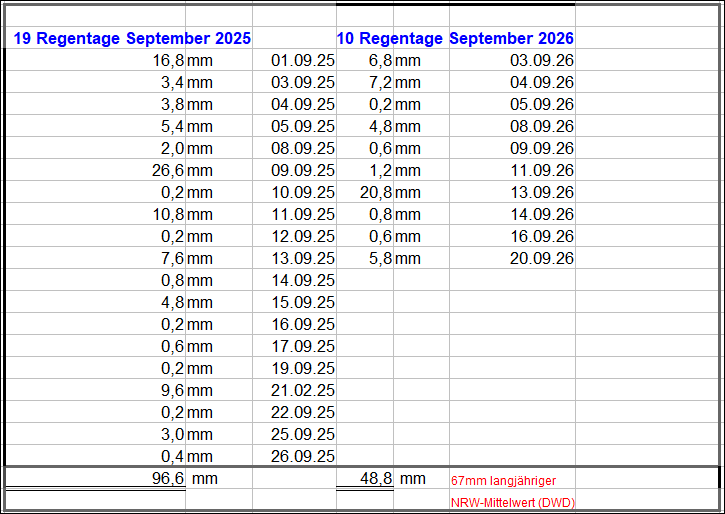
Task: Select the 26,6 rainfall value
Action: point(168,171)
